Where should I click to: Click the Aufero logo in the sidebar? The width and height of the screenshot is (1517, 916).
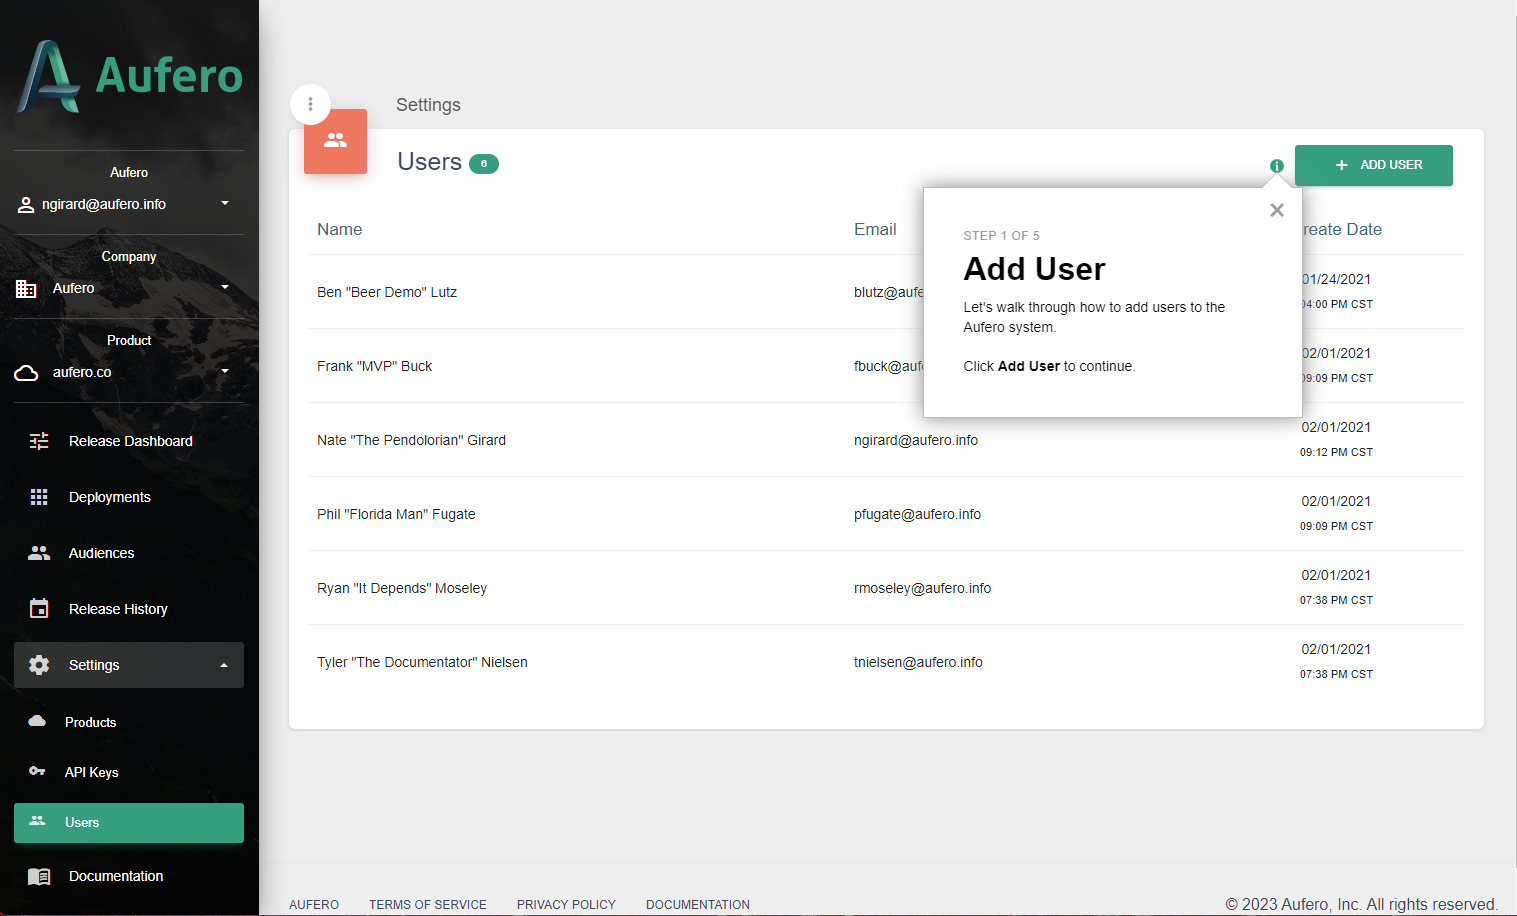click(129, 77)
